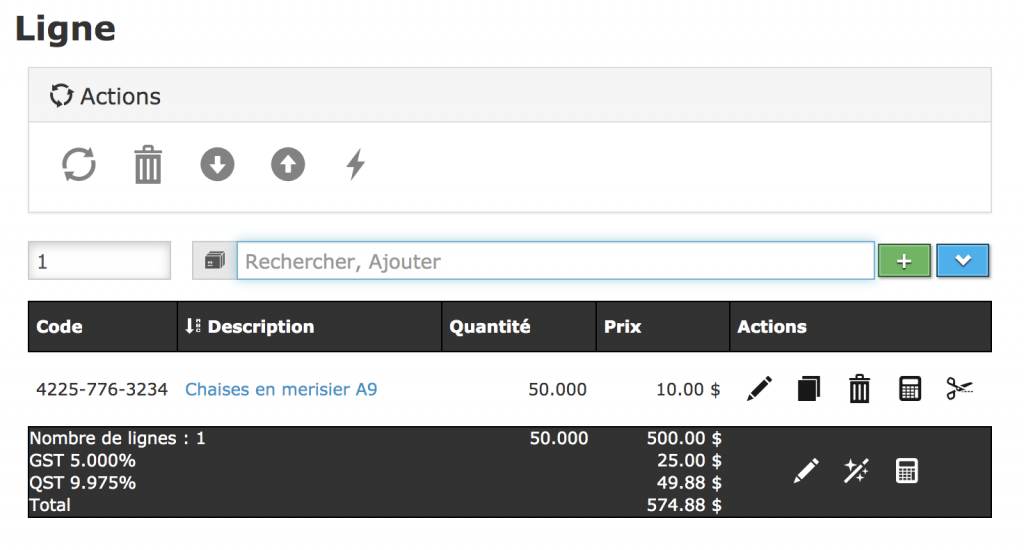Expand the blue dropdown arrow button
The height and width of the screenshot is (550, 1024).
(963, 261)
